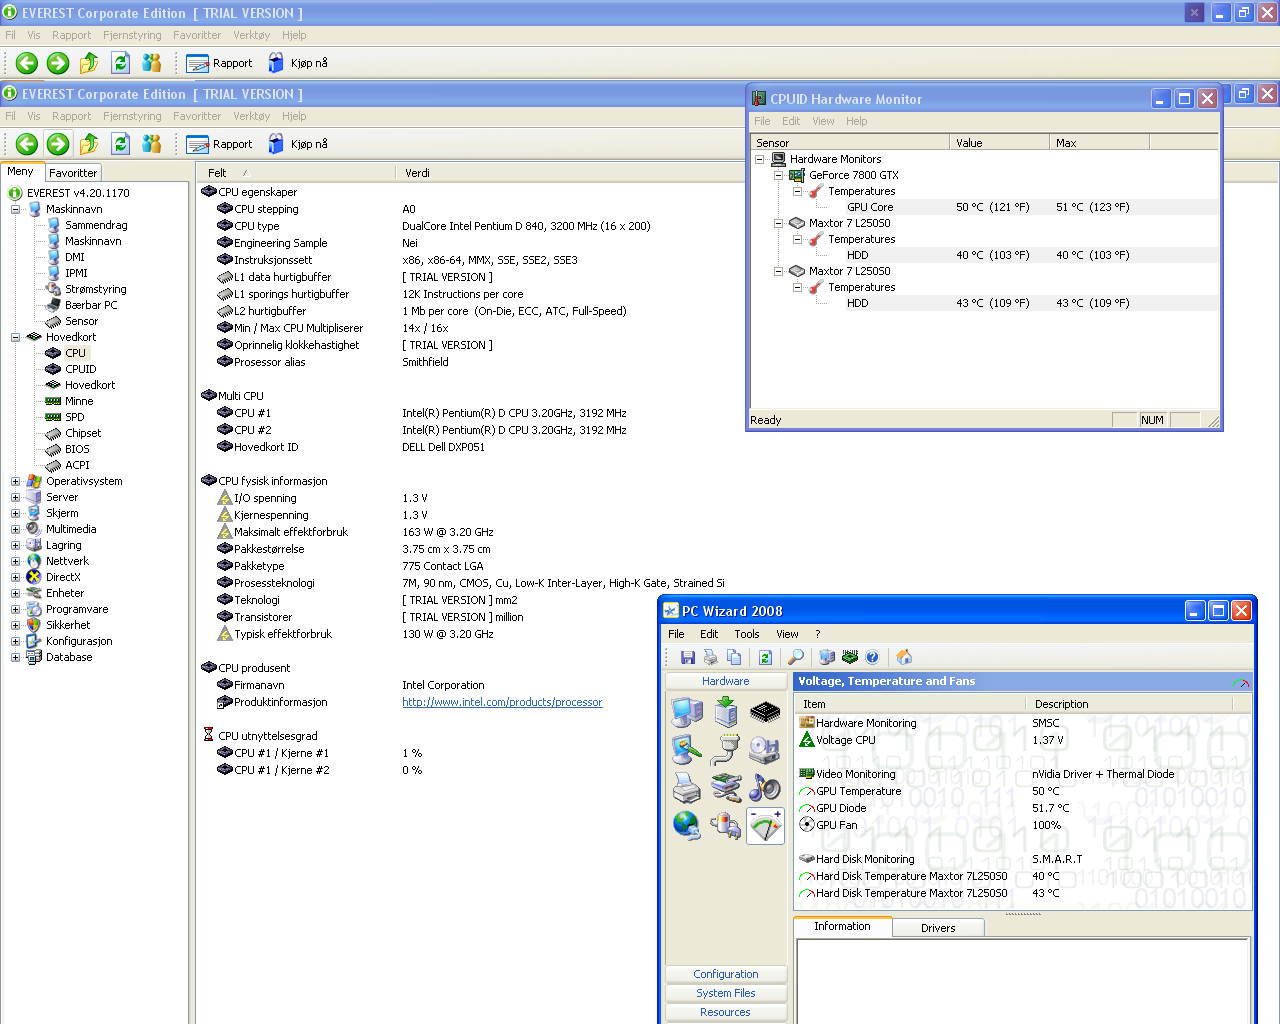This screenshot has width=1280, height=1024.
Task: Refresh the front EVEREST window
Action: [x=120, y=144]
